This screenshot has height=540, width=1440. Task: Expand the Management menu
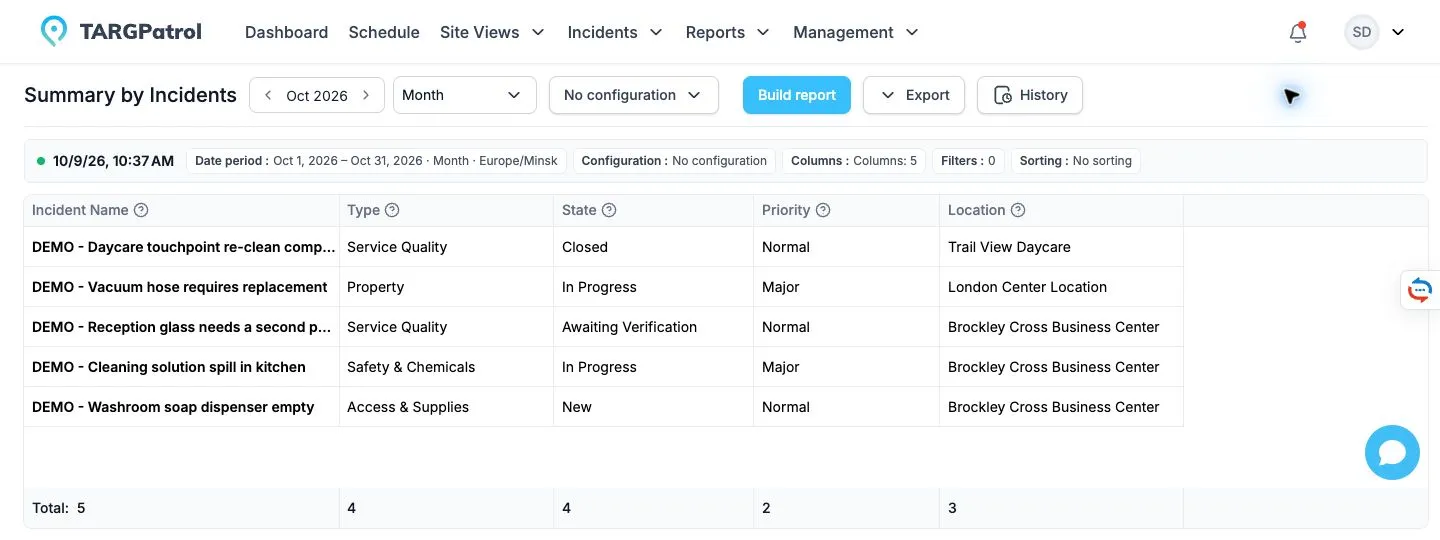pyautogui.click(x=856, y=32)
